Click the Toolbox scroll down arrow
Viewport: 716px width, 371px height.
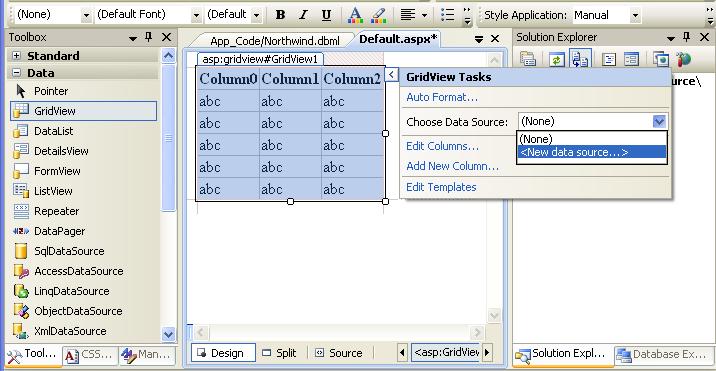[168, 334]
